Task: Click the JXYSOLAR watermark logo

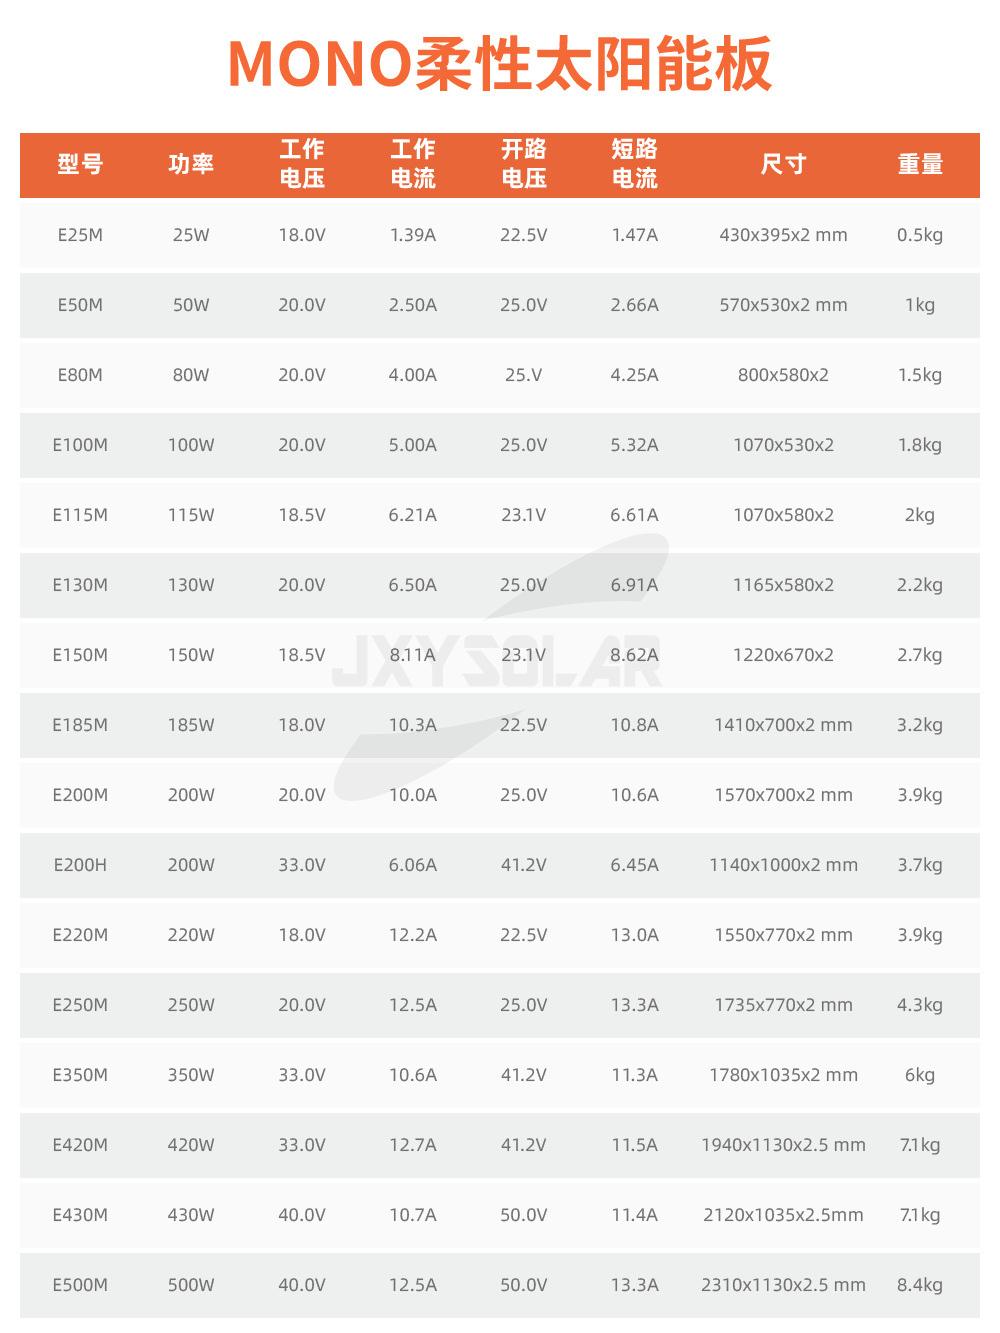Action: (x=497, y=662)
